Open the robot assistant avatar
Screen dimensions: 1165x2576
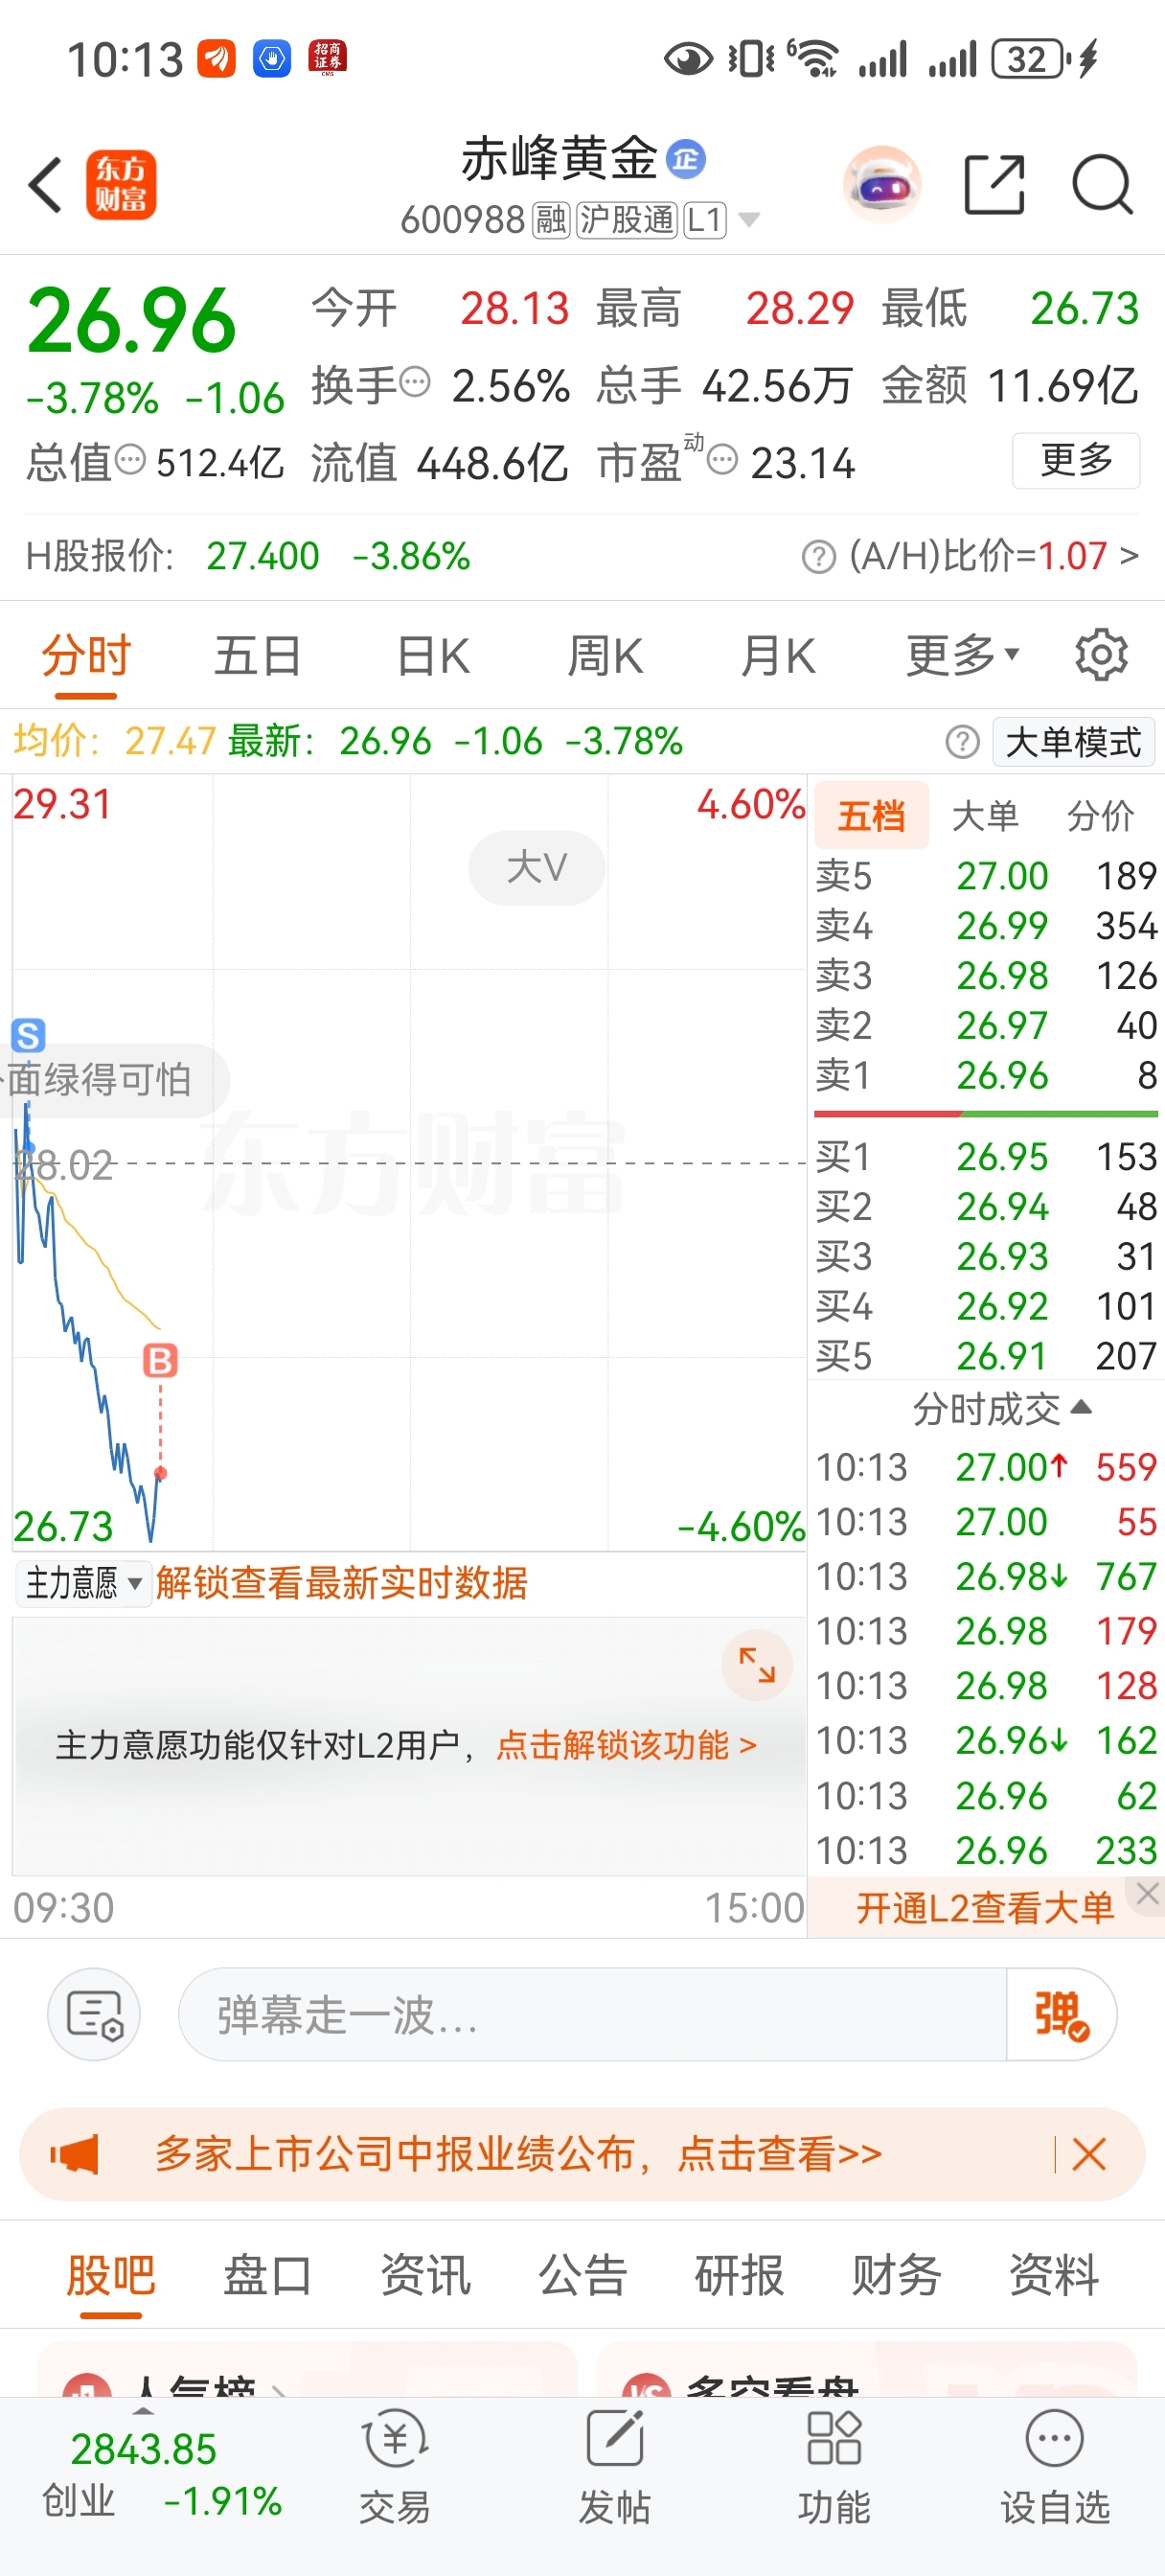882,184
